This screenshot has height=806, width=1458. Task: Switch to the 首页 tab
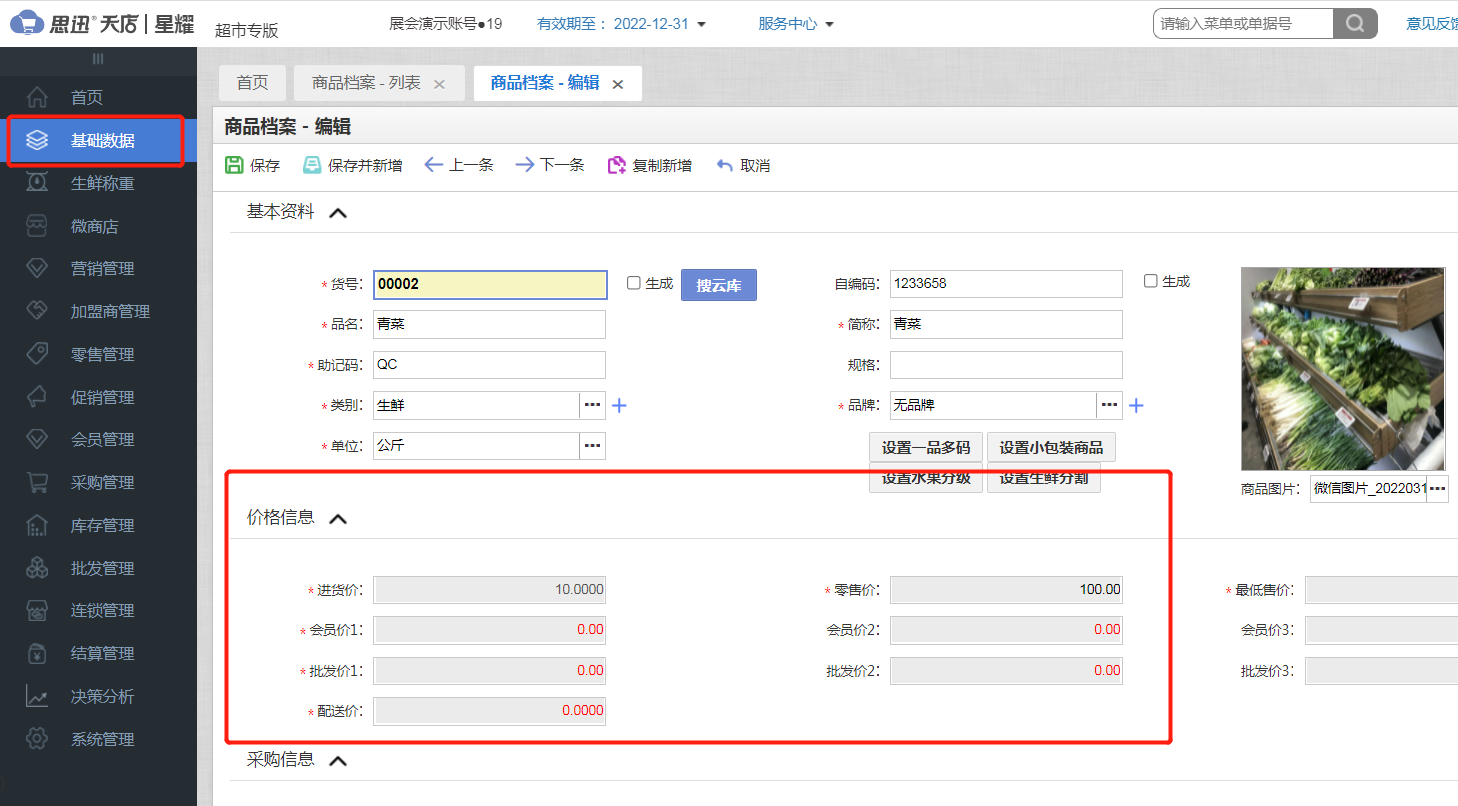253,84
